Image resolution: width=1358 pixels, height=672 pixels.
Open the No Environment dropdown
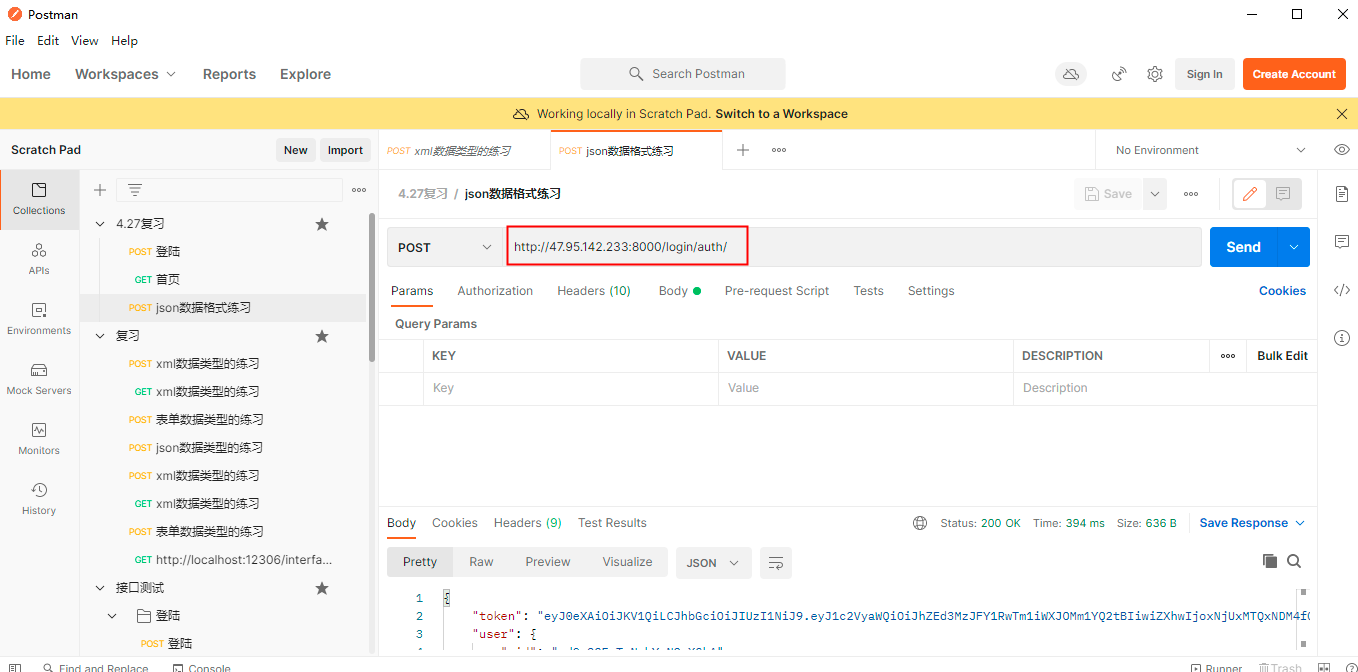coord(1210,150)
